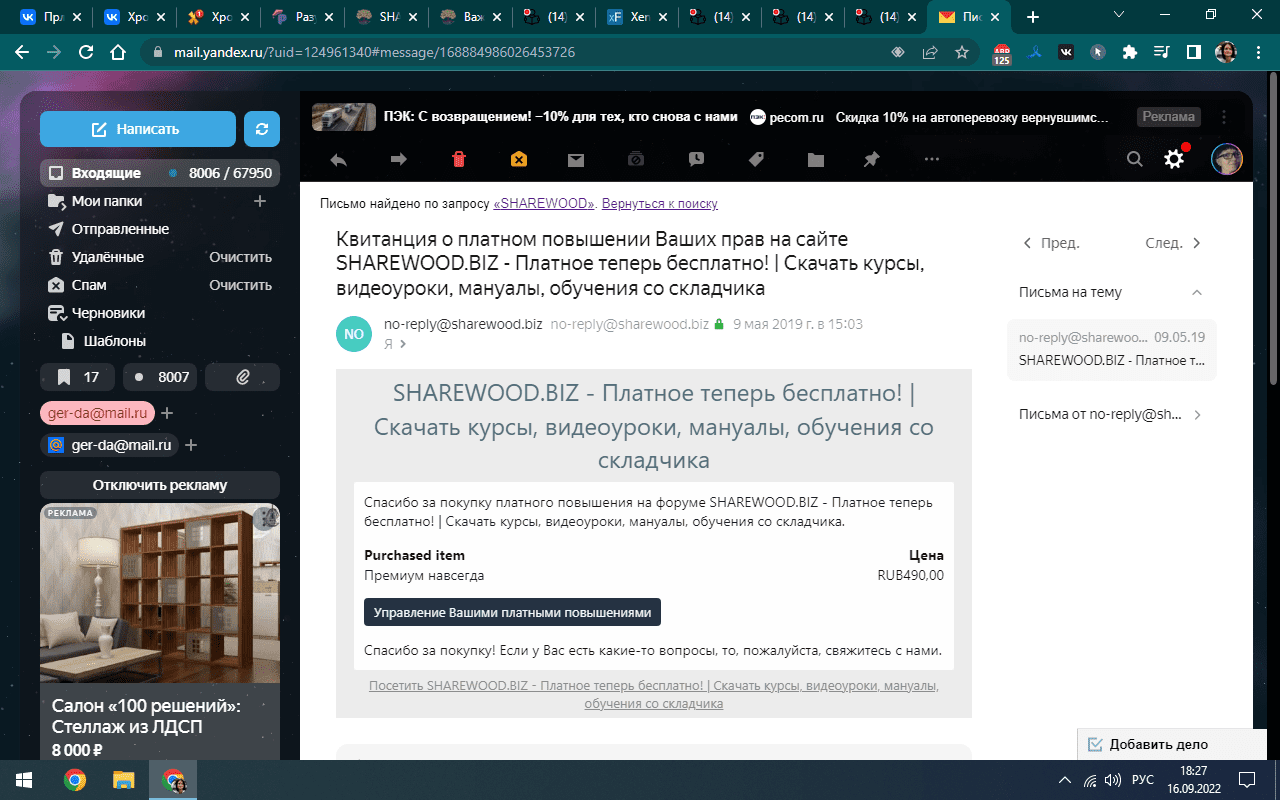Open Yandex Mail settings gear

click(1174, 159)
